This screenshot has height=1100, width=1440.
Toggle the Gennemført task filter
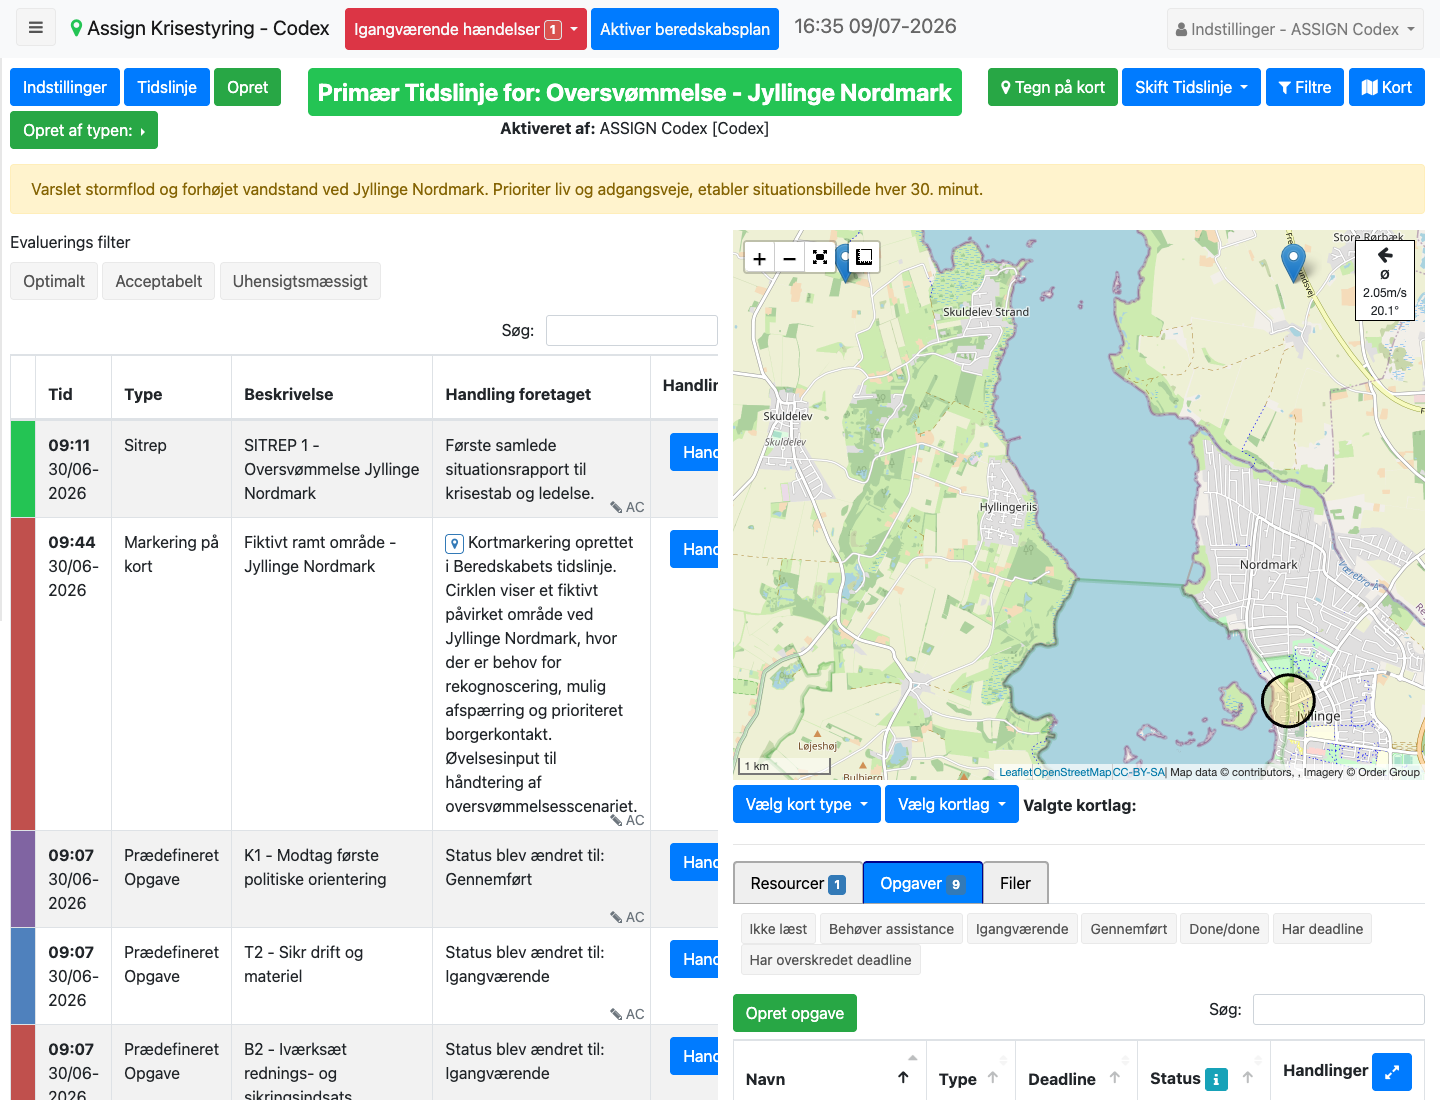click(x=1129, y=929)
